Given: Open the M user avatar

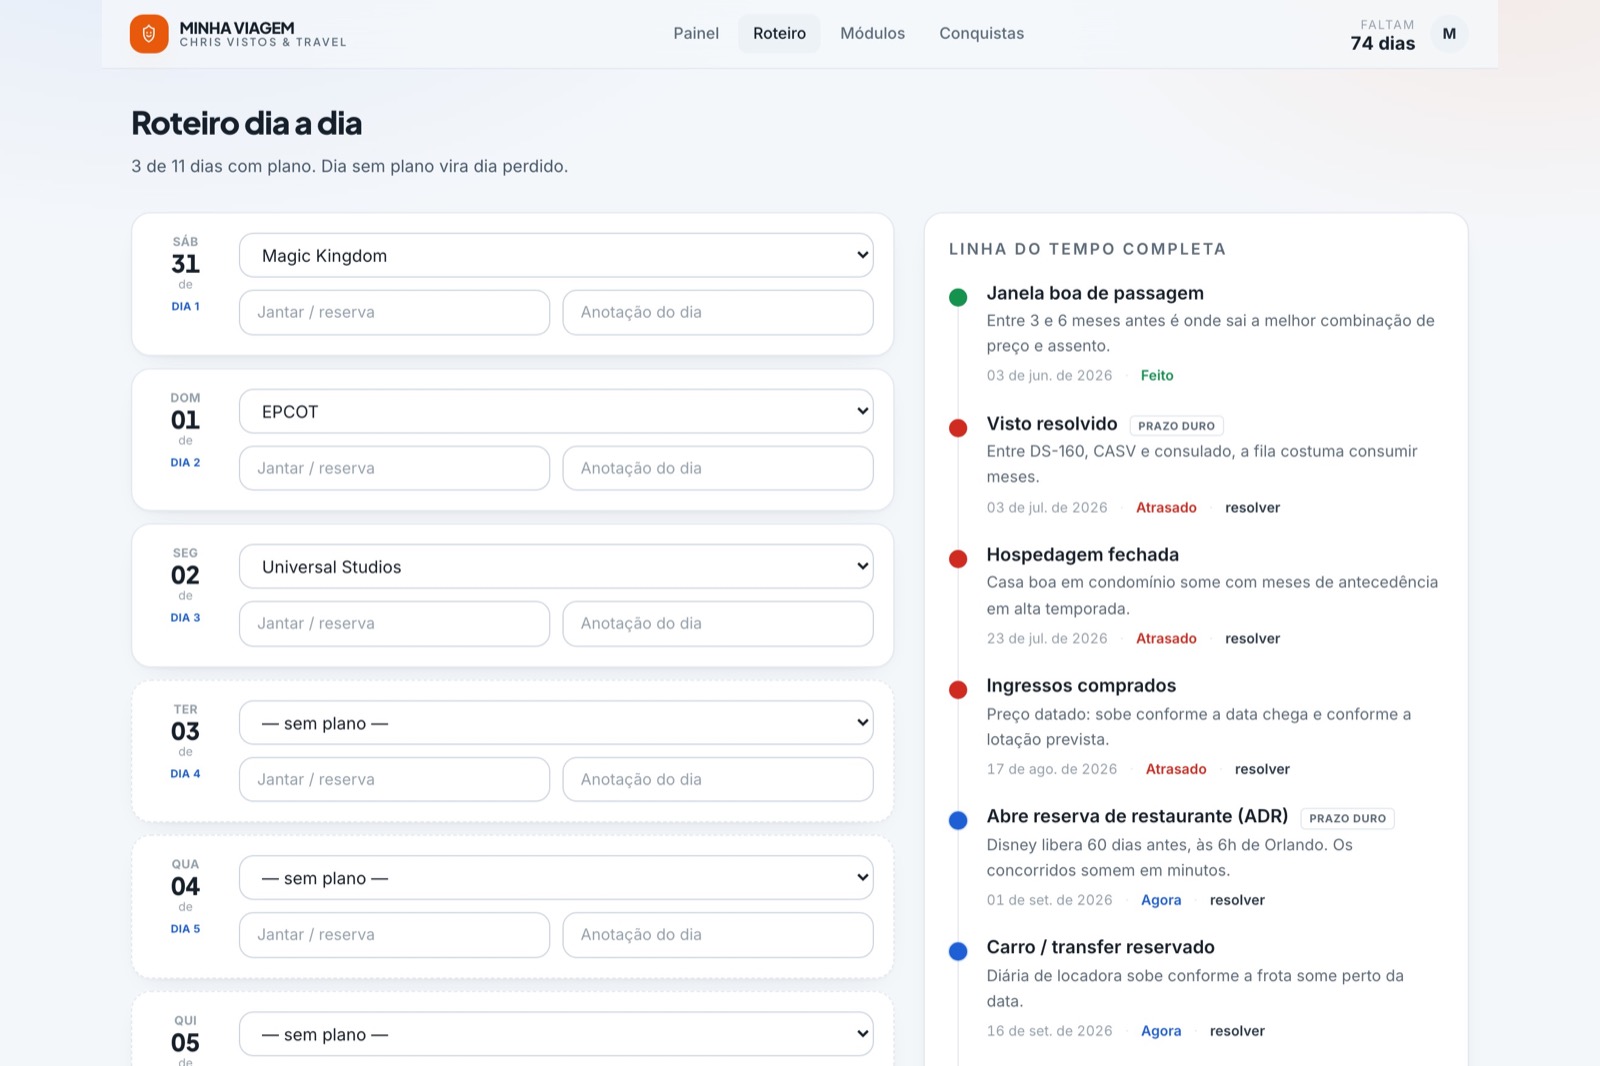Looking at the screenshot, I should (1449, 34).
